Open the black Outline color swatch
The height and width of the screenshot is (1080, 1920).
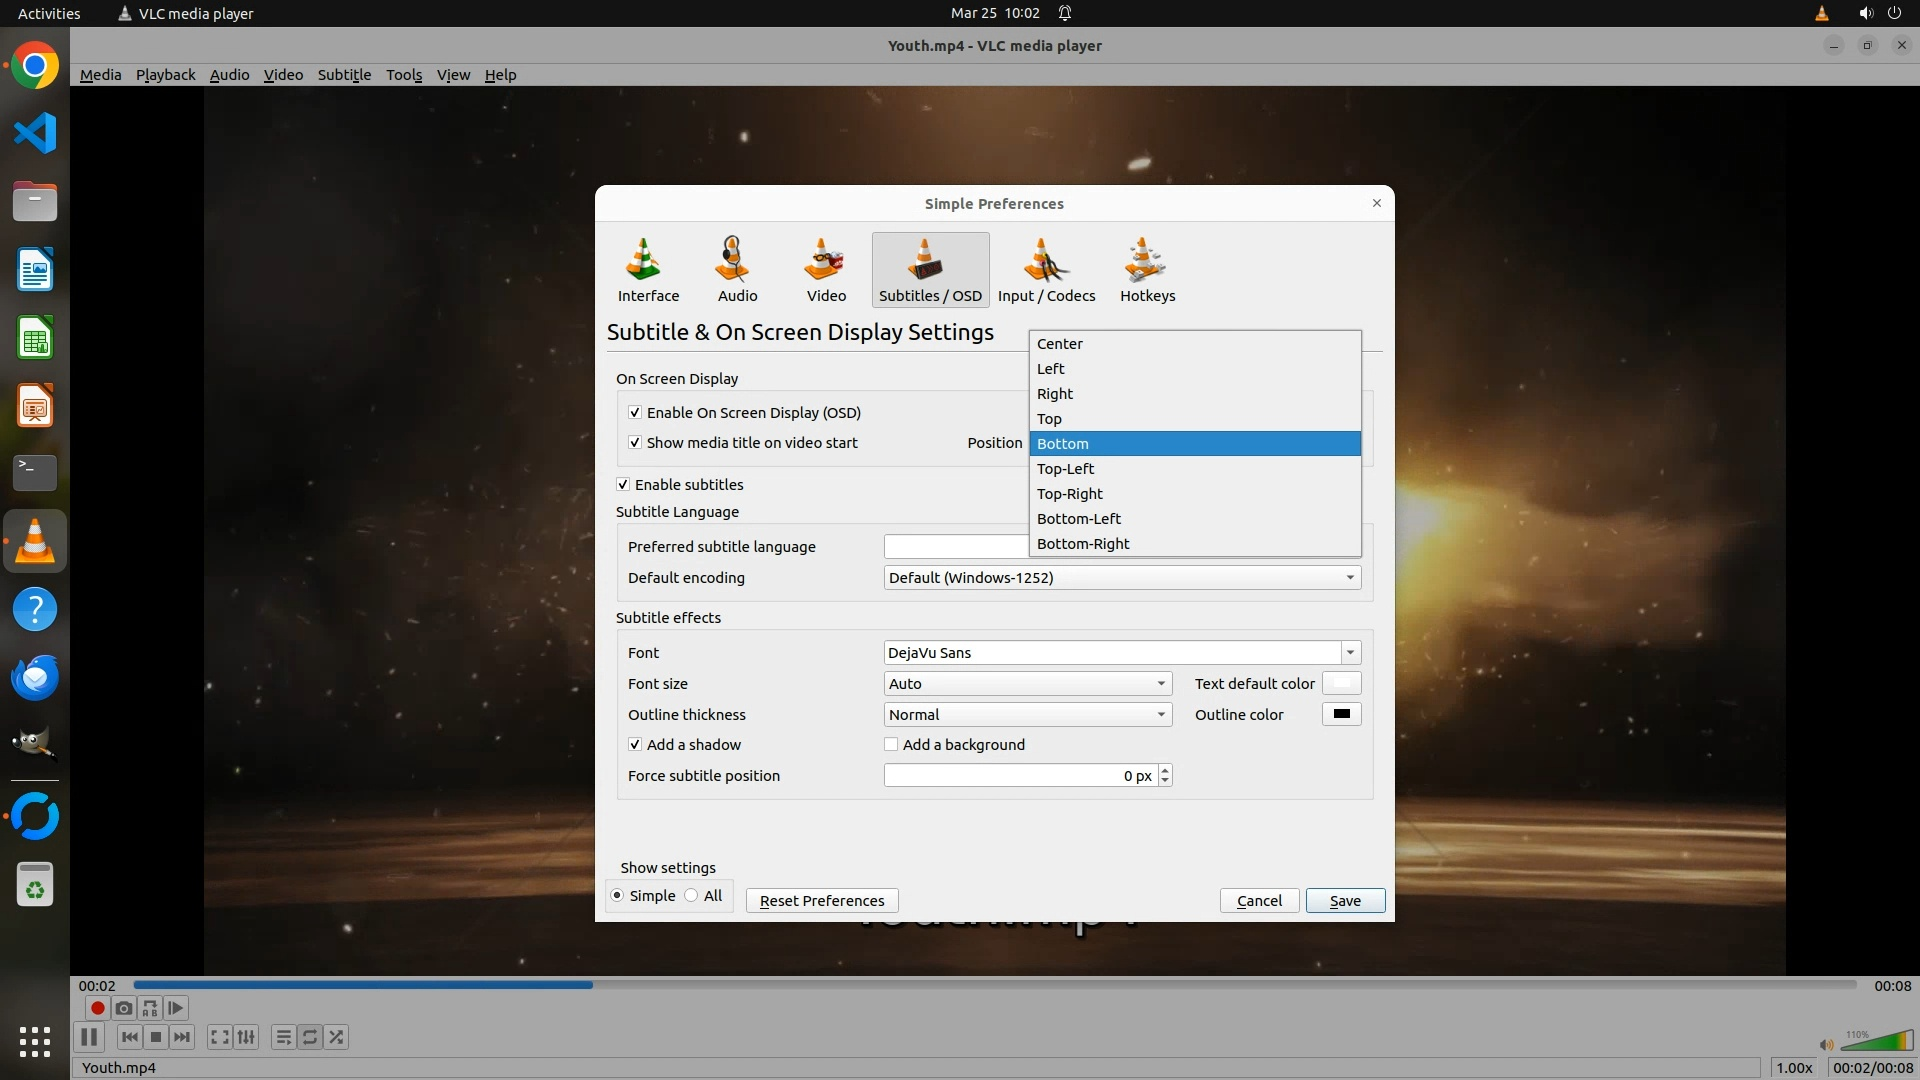coord(1341,714)
